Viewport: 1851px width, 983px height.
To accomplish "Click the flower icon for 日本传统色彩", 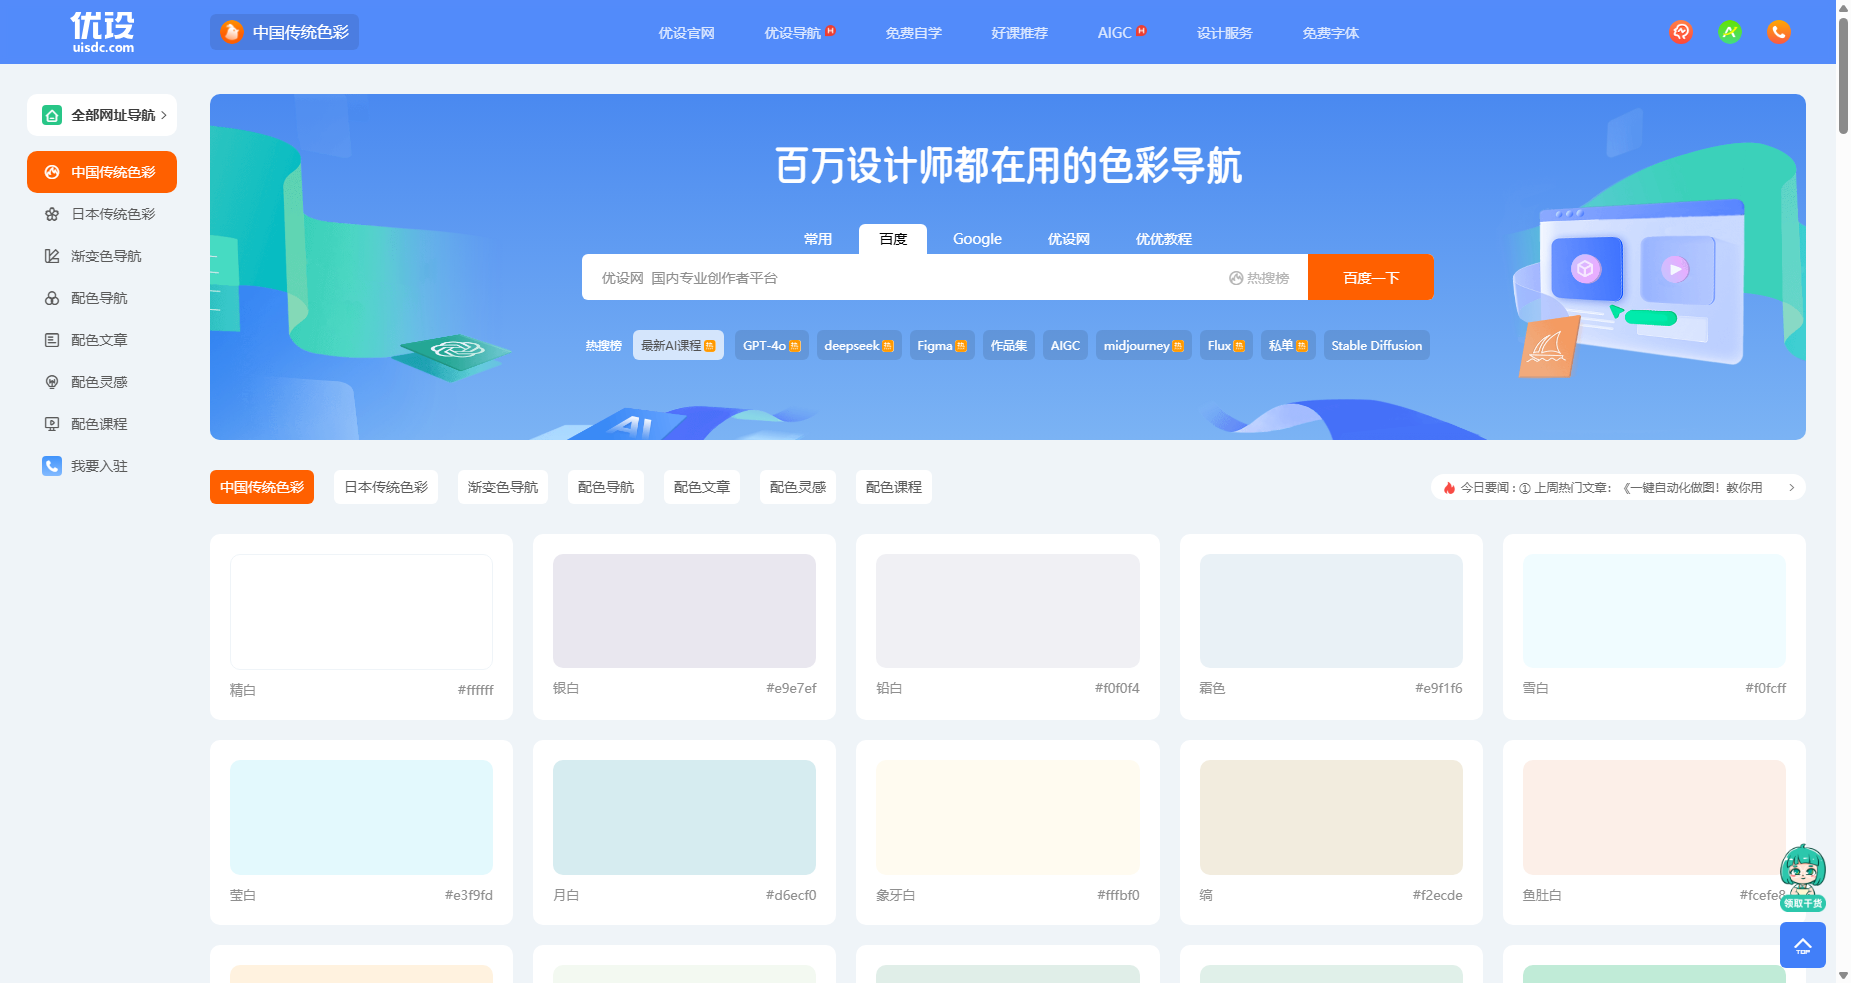I will coord(52,214).
